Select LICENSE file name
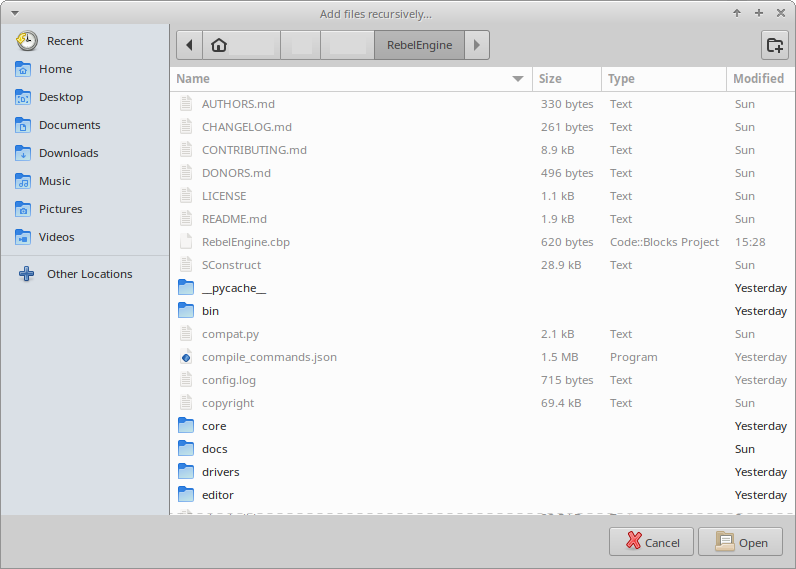 click(x=224, y=196)
